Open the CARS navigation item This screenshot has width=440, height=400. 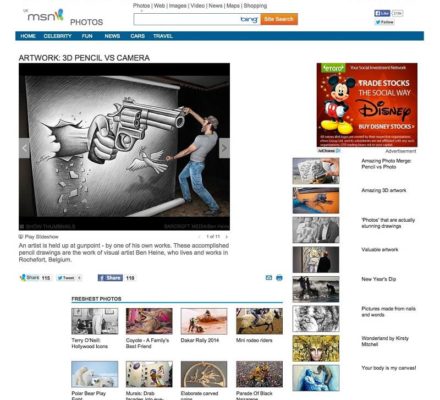138,36
